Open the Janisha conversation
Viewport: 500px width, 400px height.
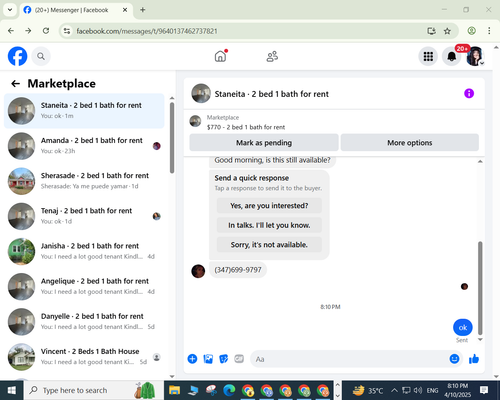click(84, 251)
